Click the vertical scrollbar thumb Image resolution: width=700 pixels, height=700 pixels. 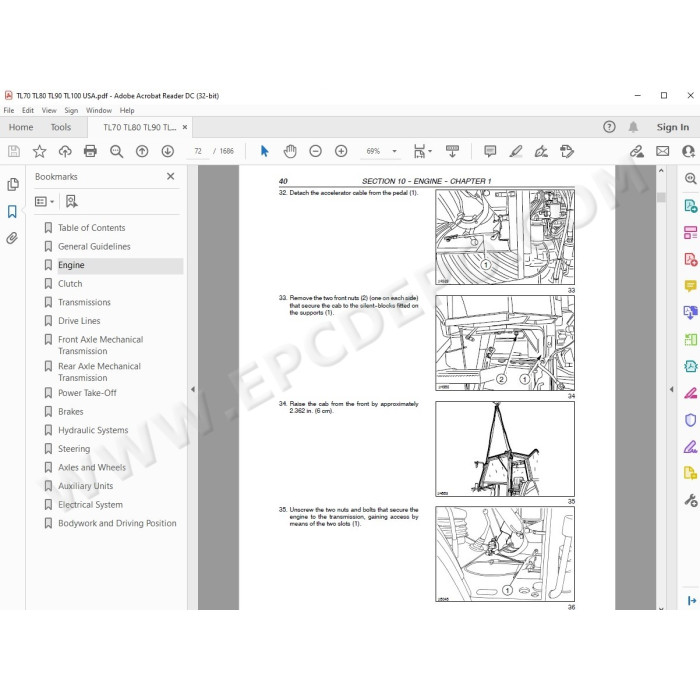click(661, 197)
